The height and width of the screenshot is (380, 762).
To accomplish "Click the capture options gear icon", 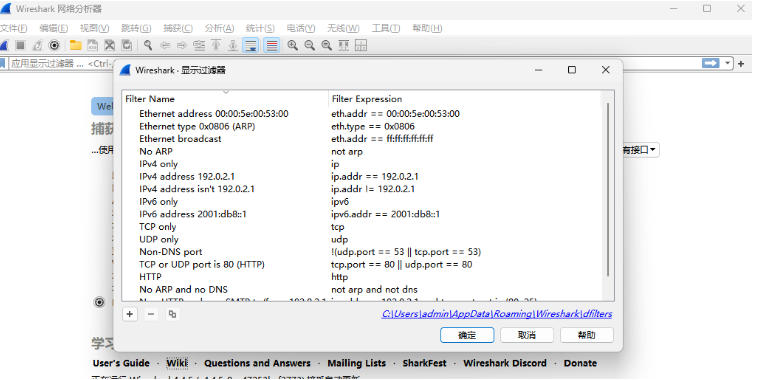I will pyautogui.click(x=54, y=46).
